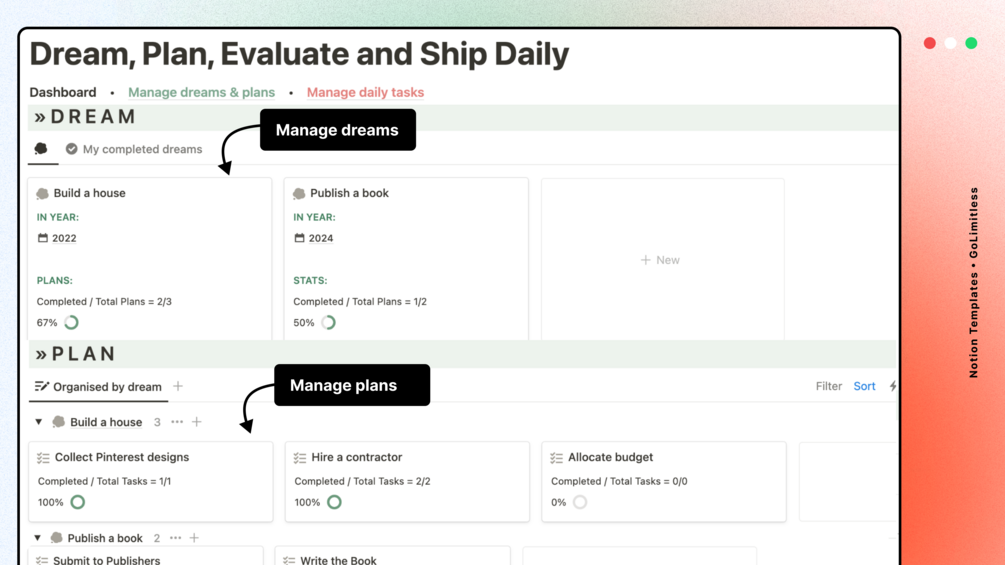The height and width of the screenshot is (565, 1005).
Task: Click the calendar icon beside 2022
Action: [x=43, y=238]
